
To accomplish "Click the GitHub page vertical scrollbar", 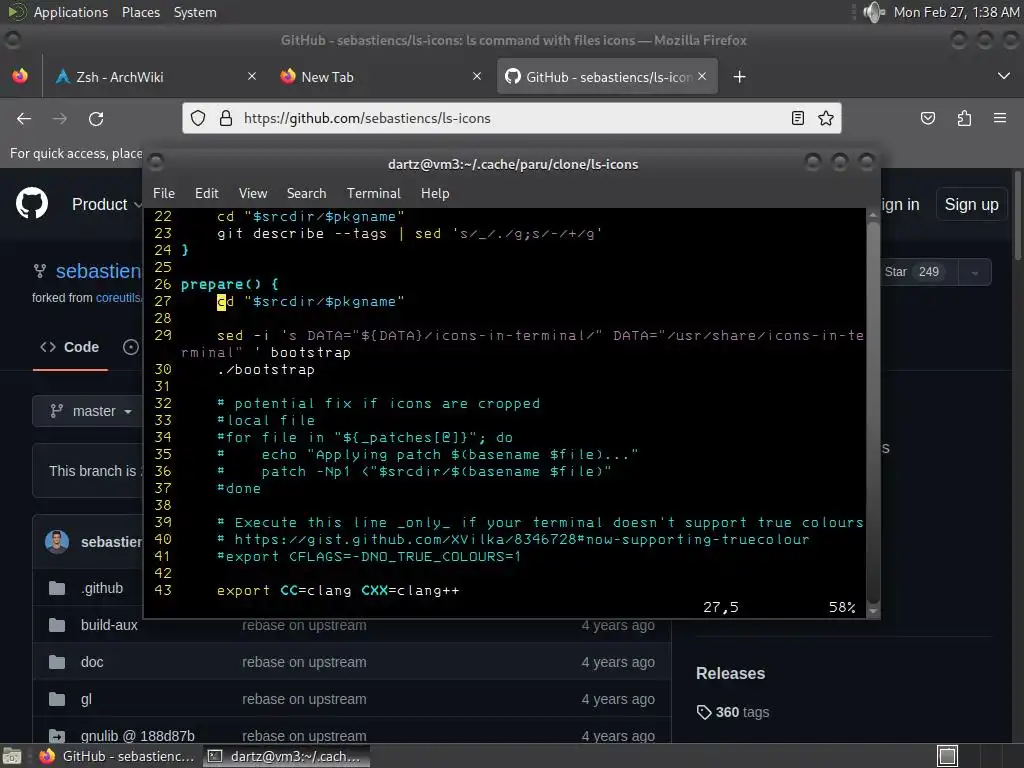I will tap(1018, 215).
